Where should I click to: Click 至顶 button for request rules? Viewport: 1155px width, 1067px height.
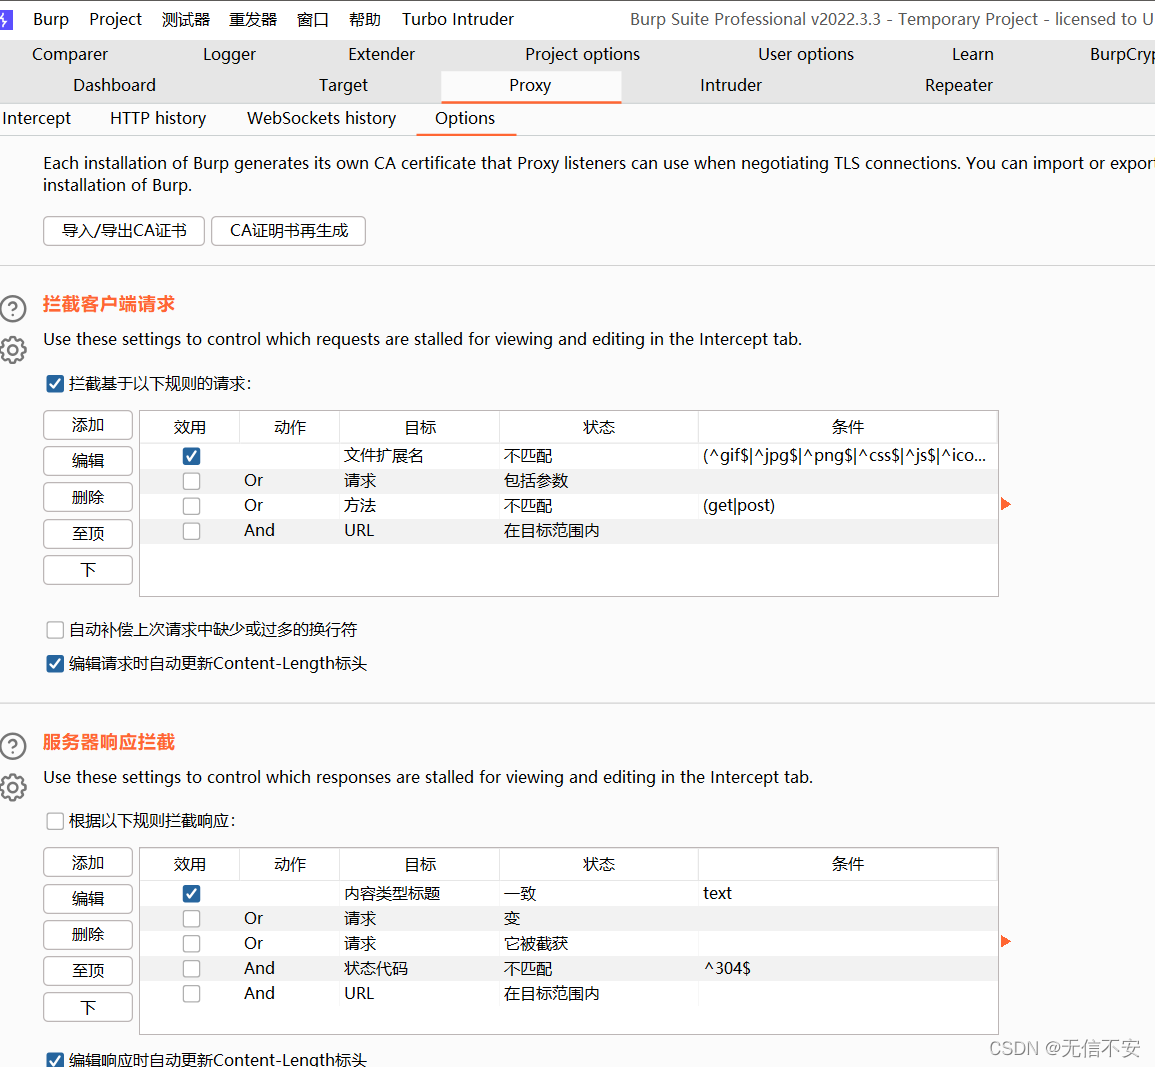coord(88,534)
